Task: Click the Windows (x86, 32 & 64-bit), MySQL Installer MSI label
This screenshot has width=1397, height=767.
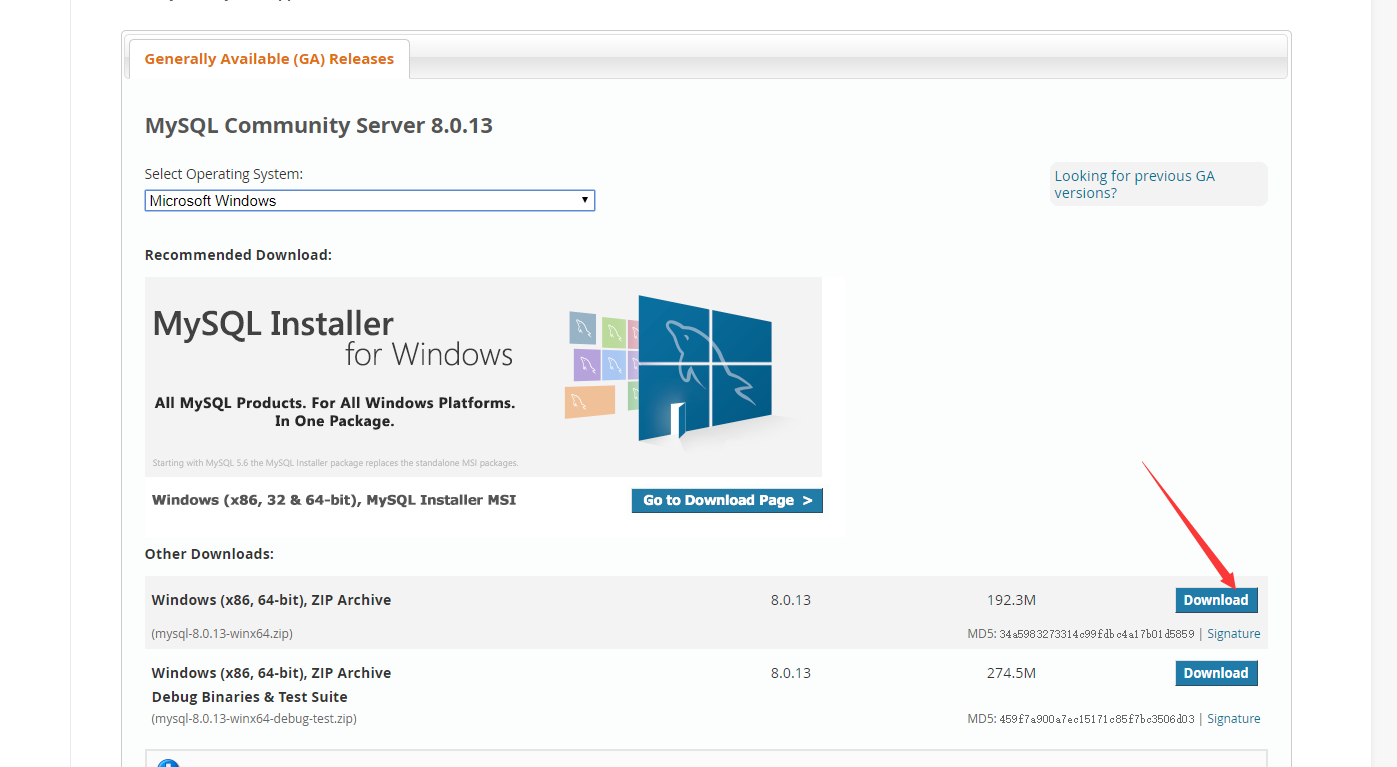Action: click(334, 500)
